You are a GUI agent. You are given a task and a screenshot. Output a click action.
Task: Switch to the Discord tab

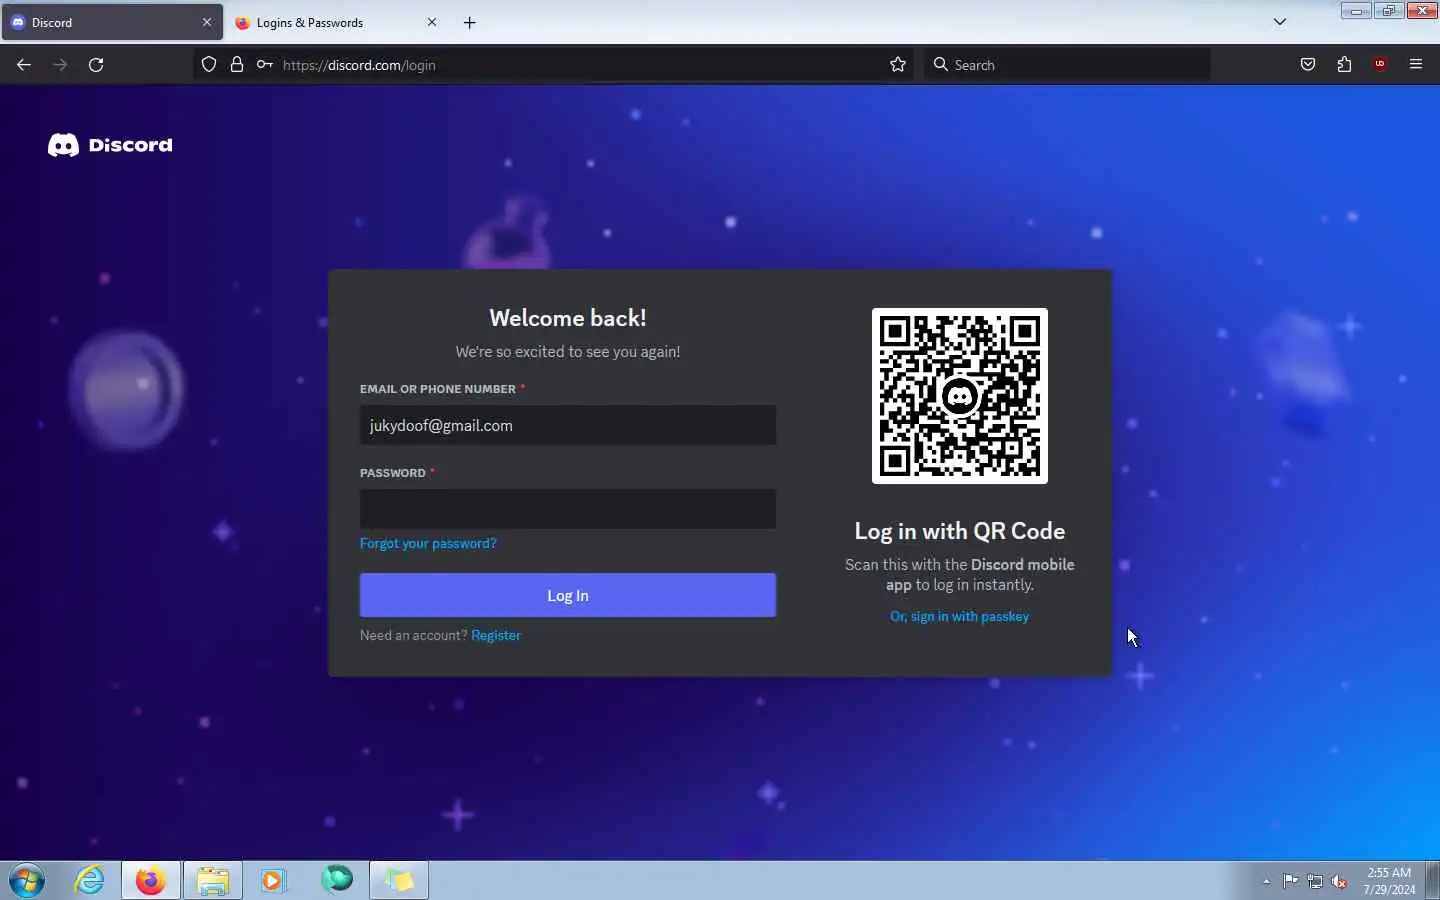pyautogui.click(x=112, y=22)
